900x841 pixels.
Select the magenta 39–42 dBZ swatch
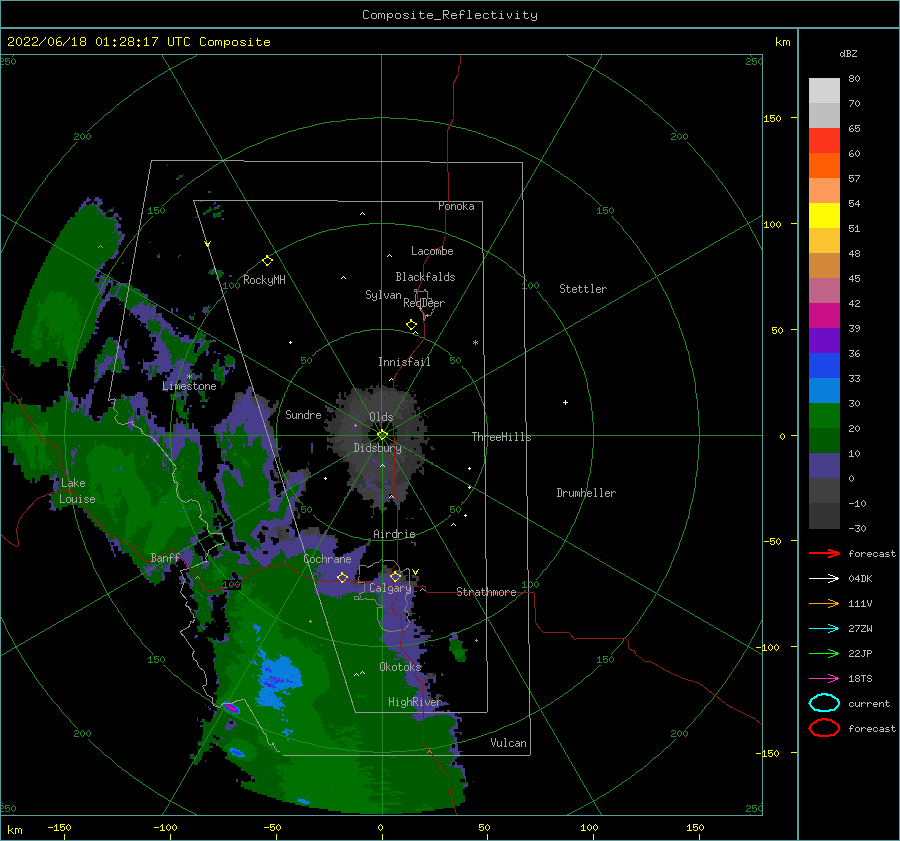(x=824, y=316)
